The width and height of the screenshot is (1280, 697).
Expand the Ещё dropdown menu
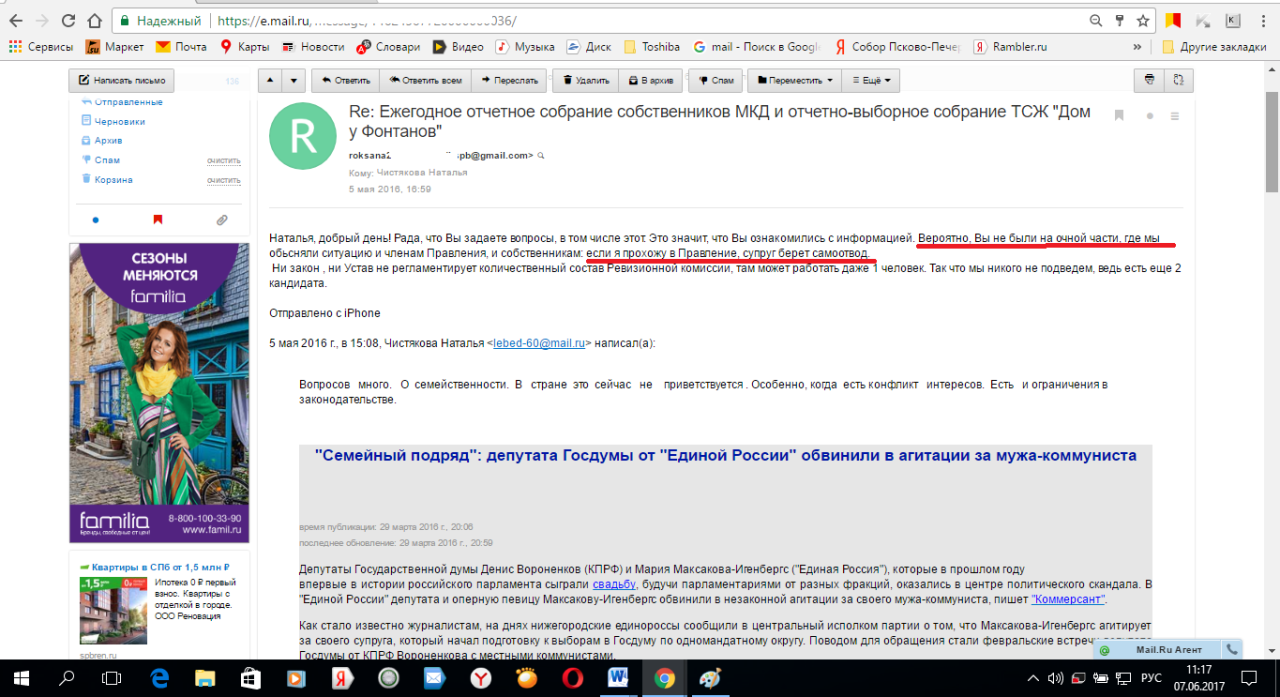[870, 80]
